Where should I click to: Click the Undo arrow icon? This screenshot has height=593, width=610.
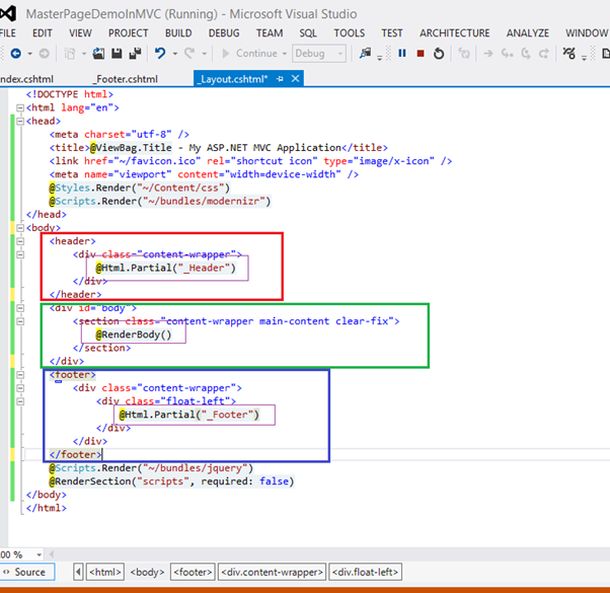pos(161,53)
